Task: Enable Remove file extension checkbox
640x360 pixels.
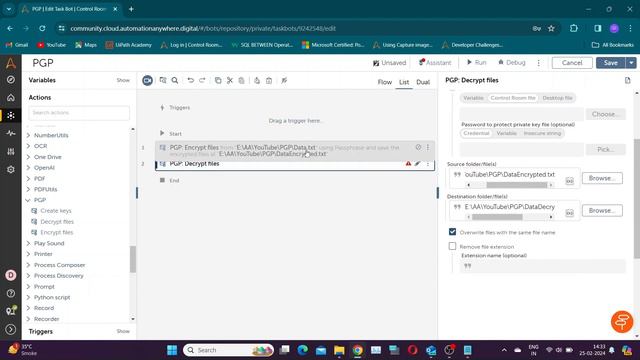Action: click(452, 246)
